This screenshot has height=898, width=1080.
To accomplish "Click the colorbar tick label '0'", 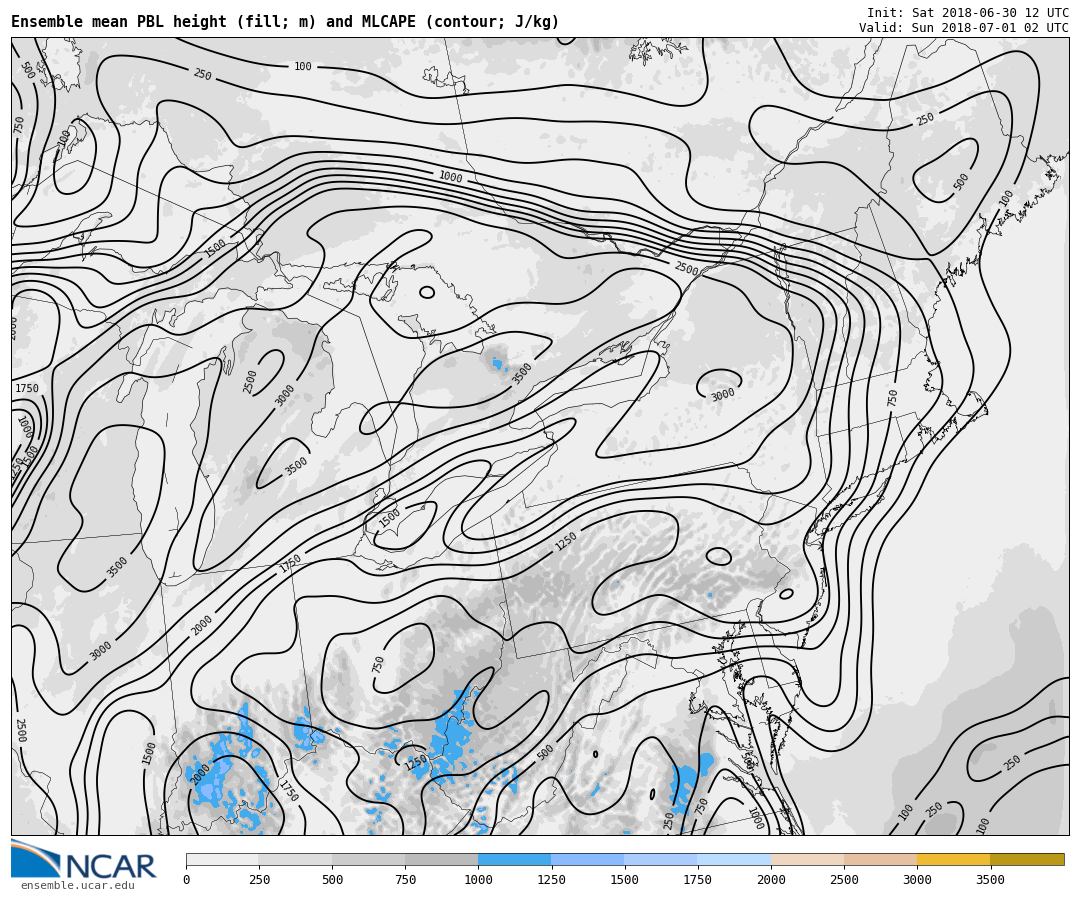I will coord(187,879).
